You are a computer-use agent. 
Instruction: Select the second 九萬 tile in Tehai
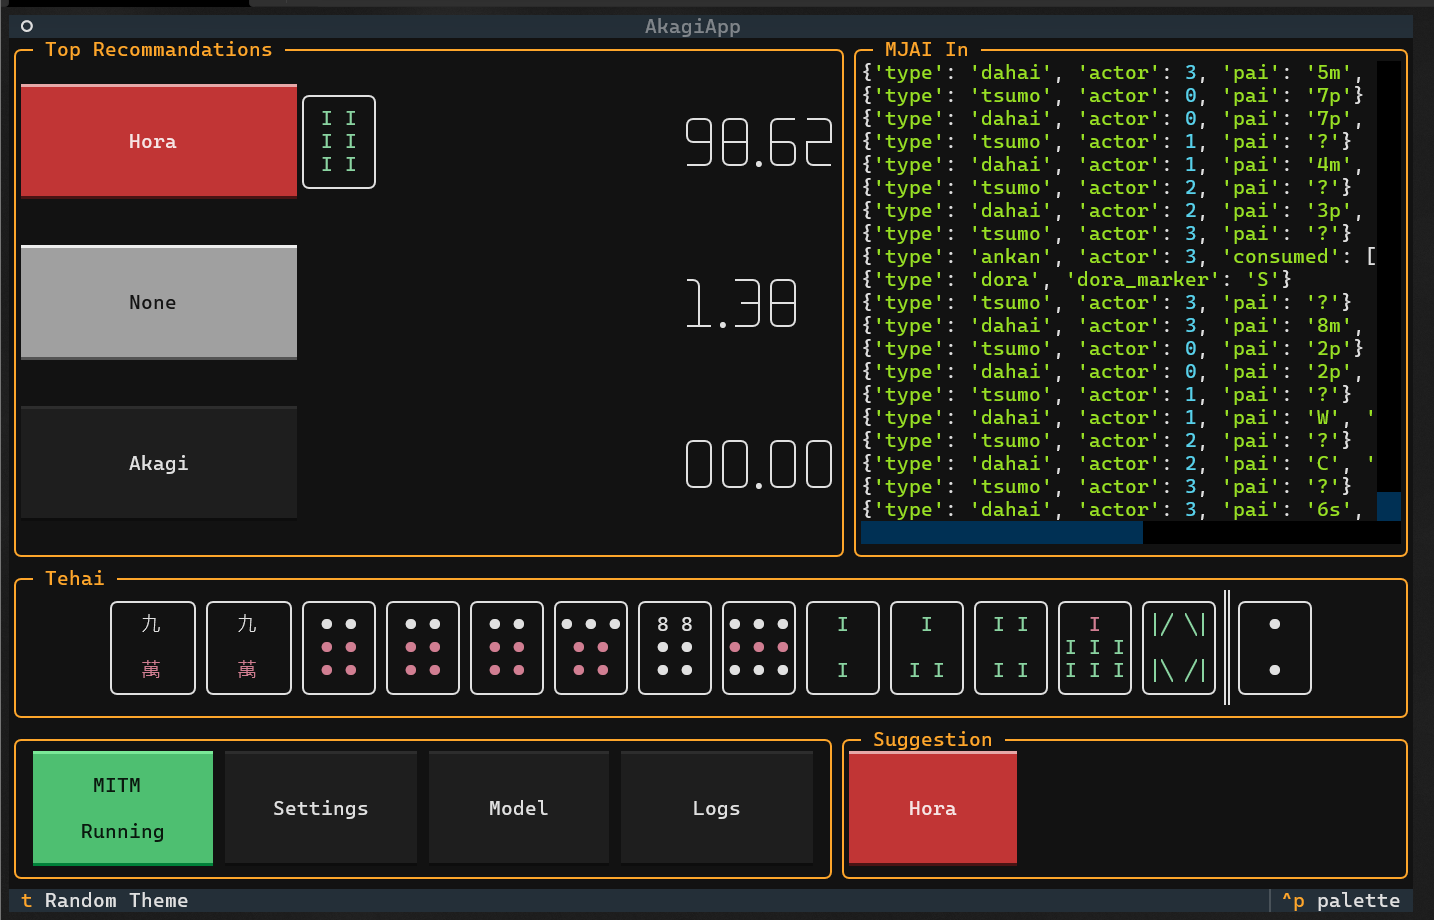point(248,648)
